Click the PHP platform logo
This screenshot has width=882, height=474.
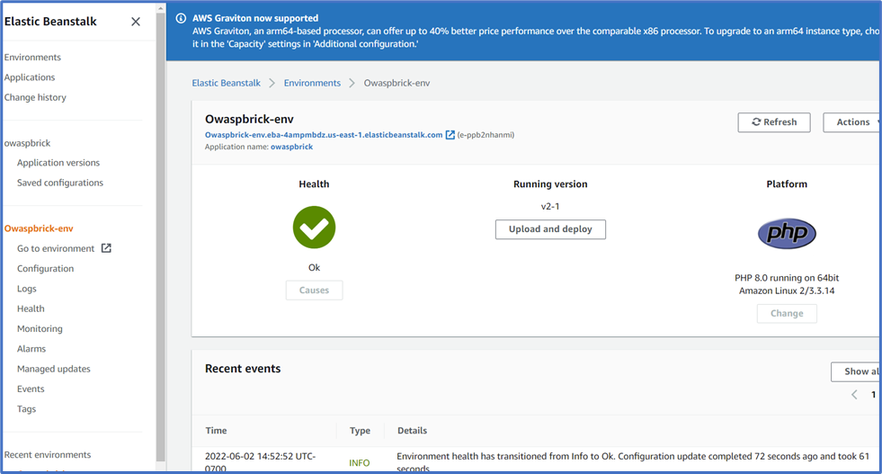[786, 233]
